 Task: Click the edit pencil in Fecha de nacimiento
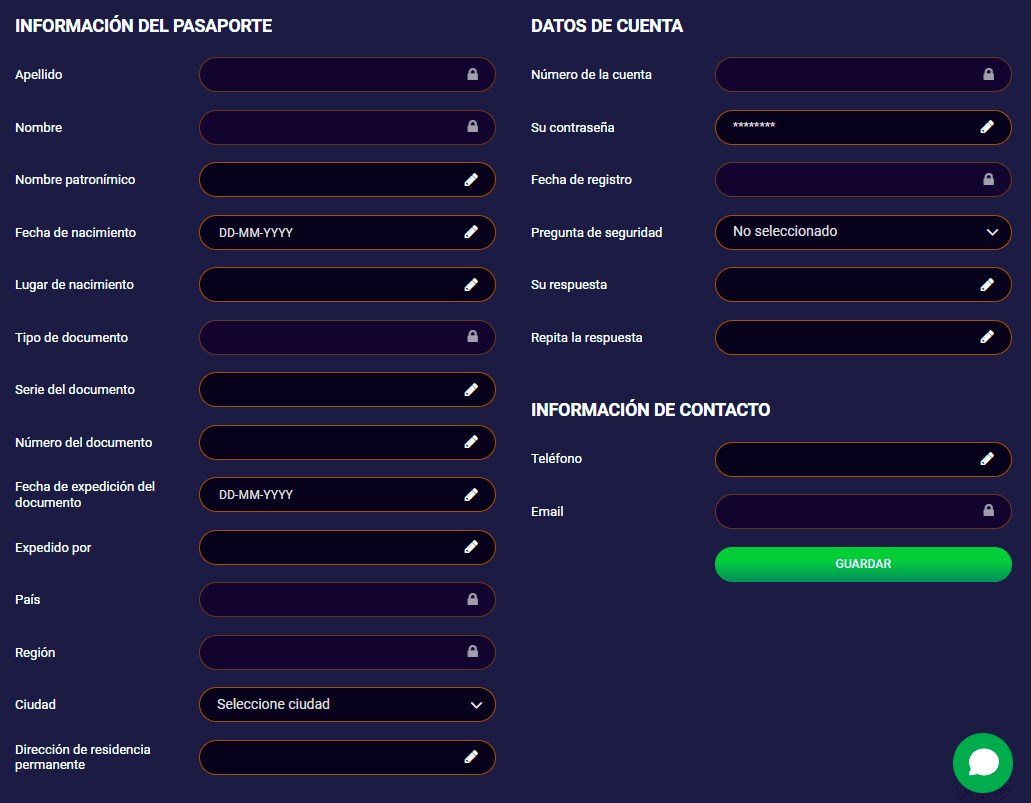click(471, 232)
